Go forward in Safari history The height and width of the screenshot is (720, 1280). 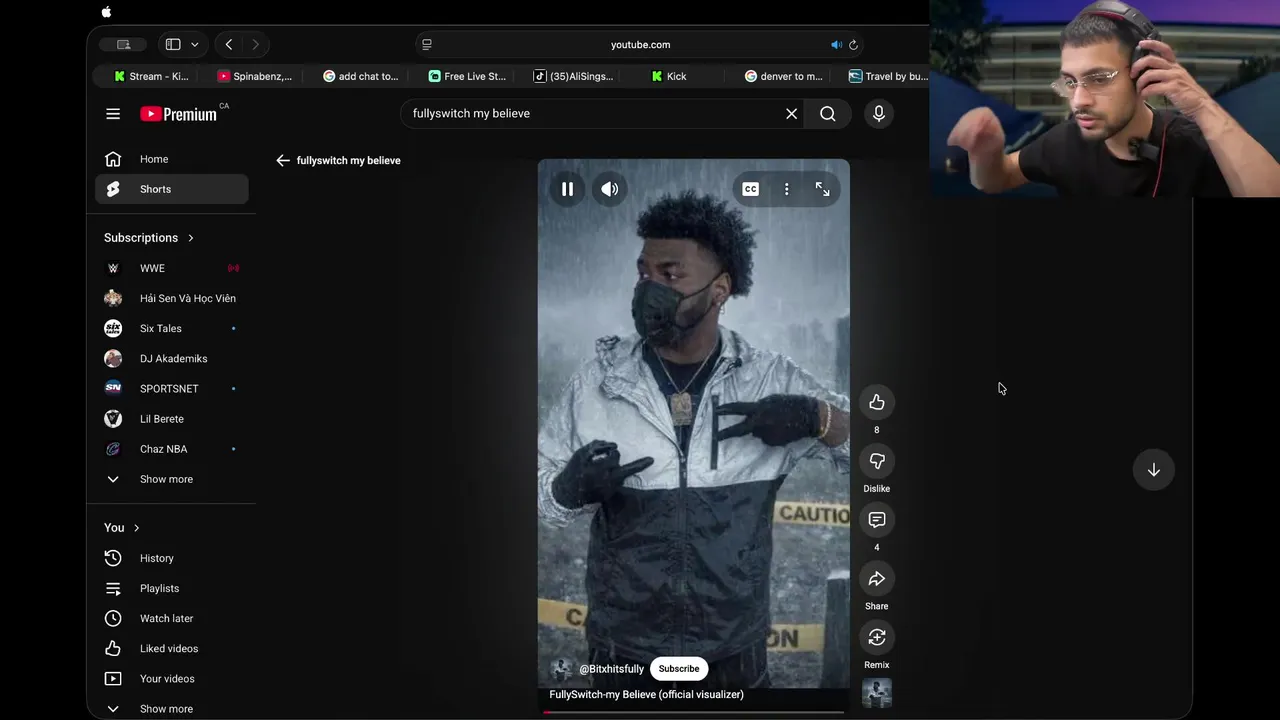pyautogui.click(x=256, y=44)
